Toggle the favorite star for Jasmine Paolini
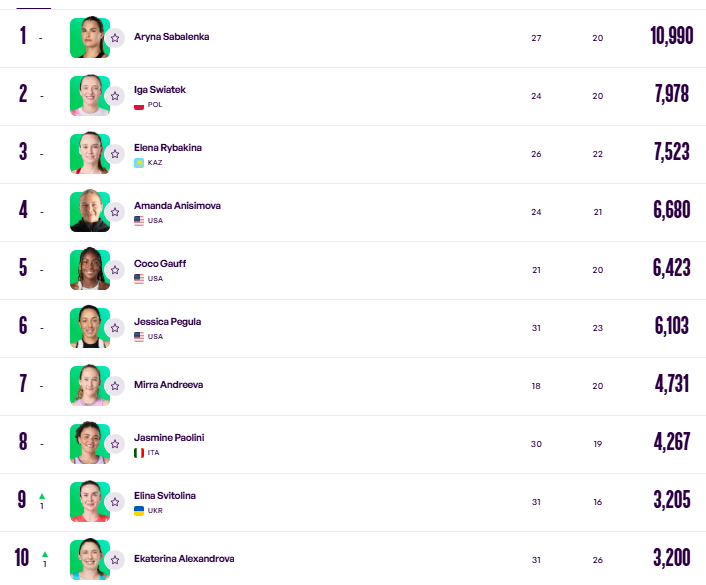 (x=115, y=444)
